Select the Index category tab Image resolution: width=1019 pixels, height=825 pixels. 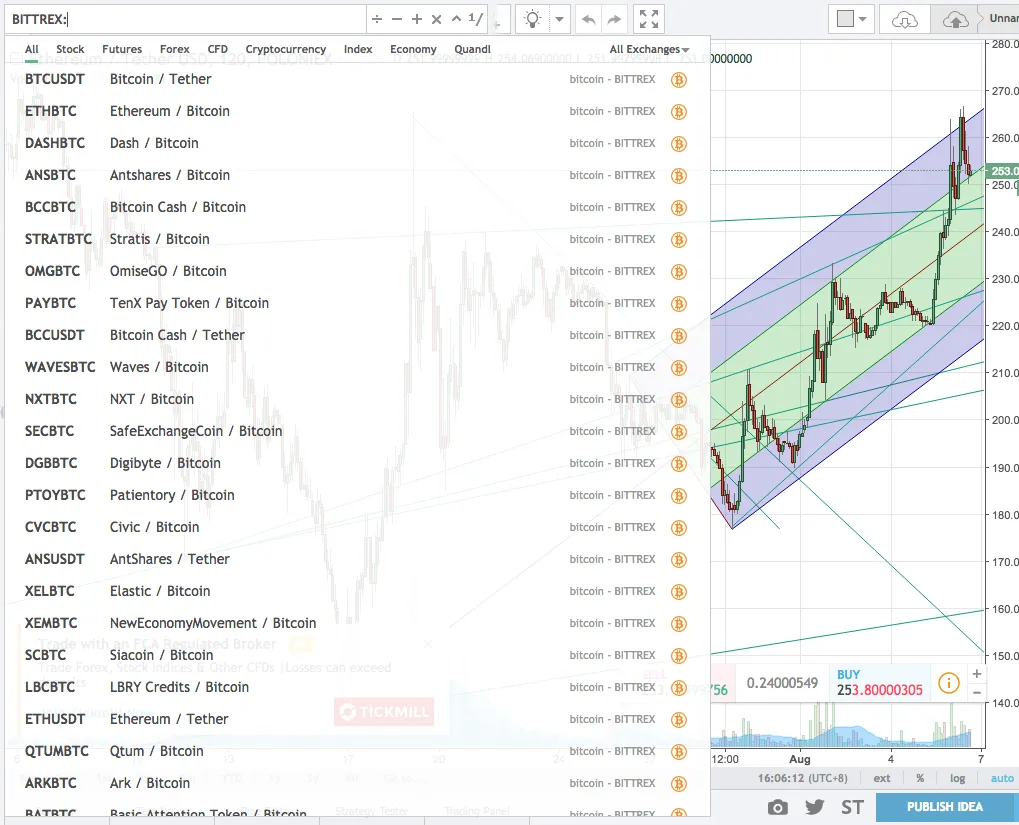(x=358, y=49)
